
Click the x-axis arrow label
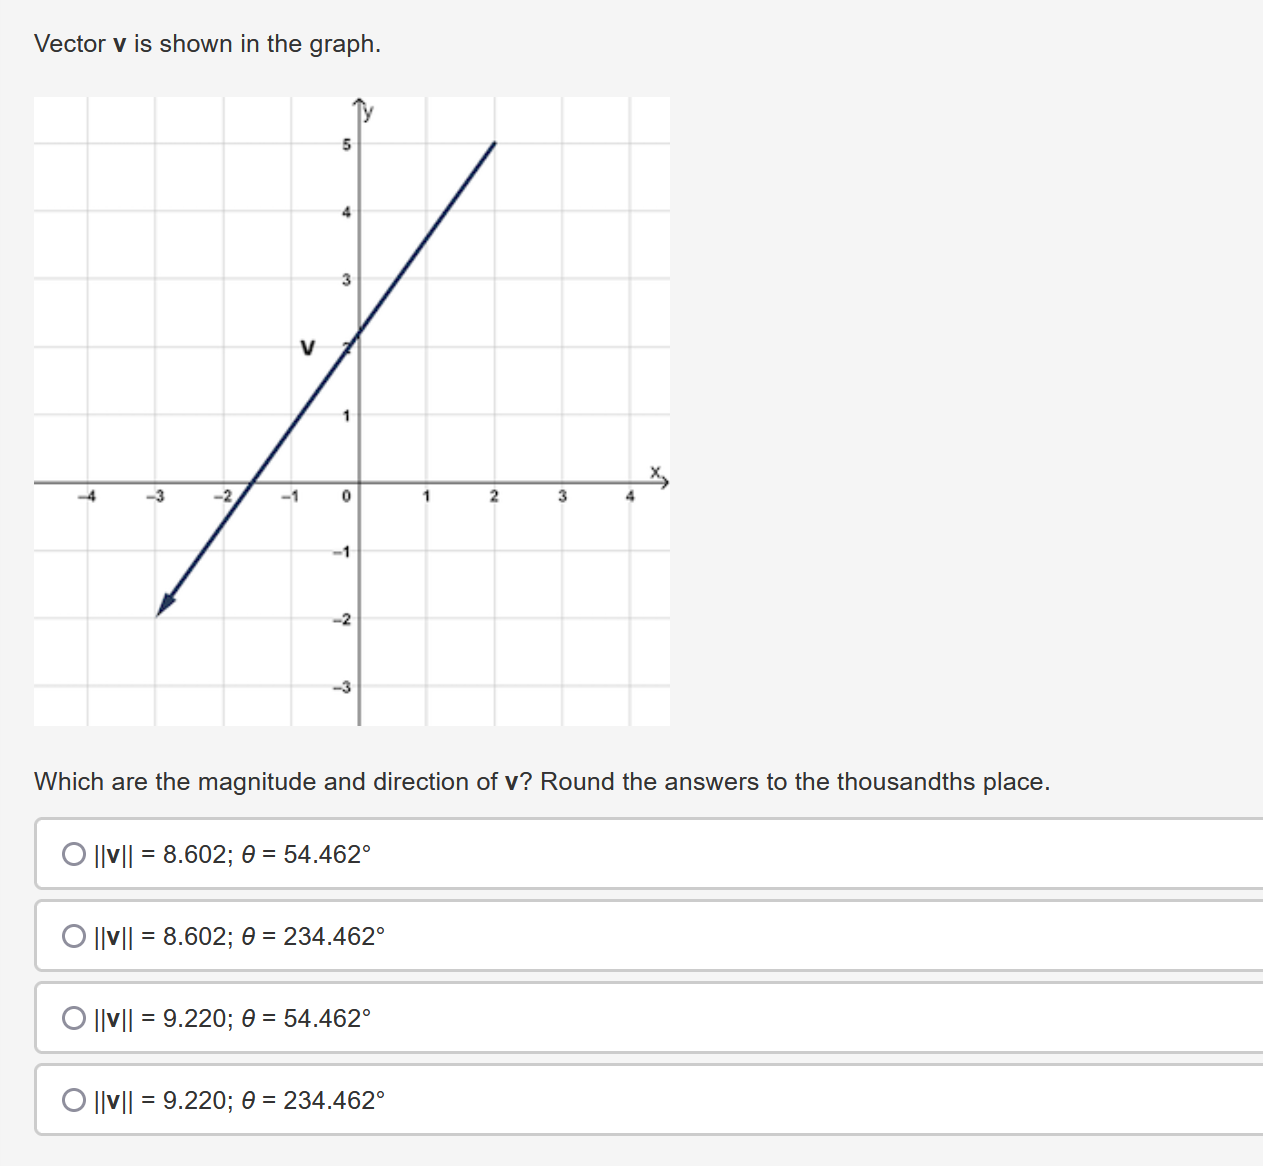(x=655, y=470)
